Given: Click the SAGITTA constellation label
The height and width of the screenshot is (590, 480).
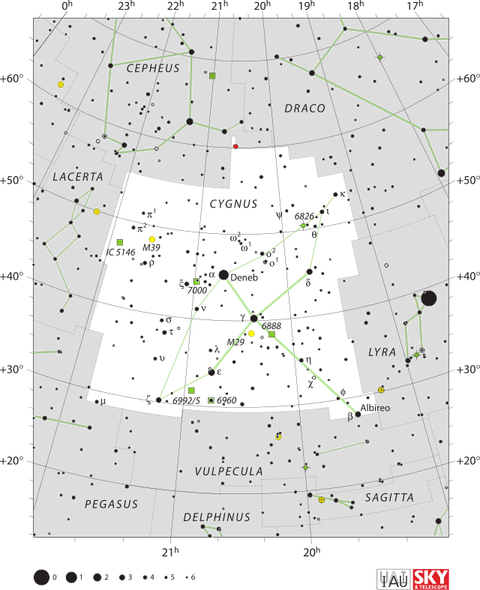Looking at the screenshot, I should pos(389,497).
